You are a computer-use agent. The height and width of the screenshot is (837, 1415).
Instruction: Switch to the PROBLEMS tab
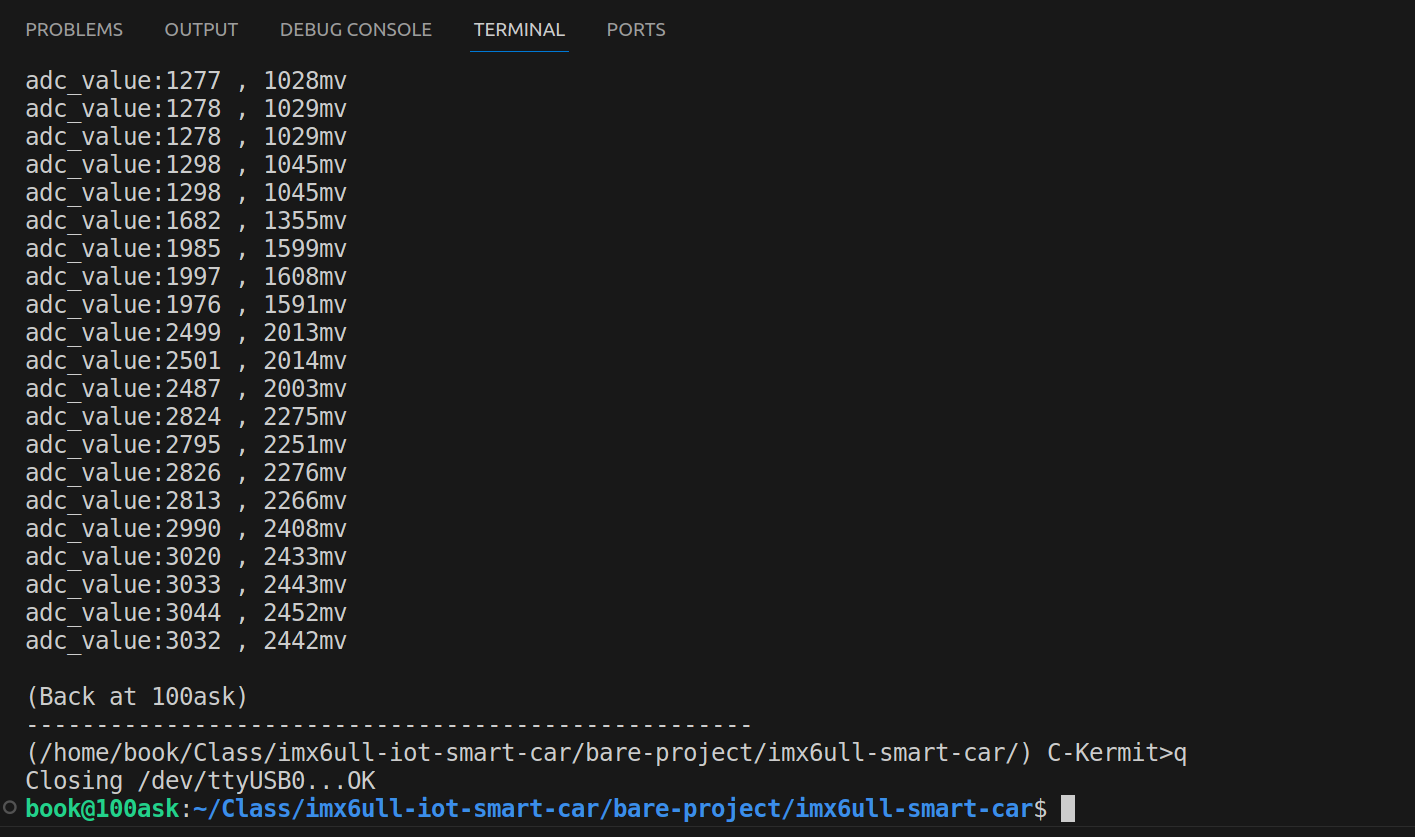coord(74,30)
